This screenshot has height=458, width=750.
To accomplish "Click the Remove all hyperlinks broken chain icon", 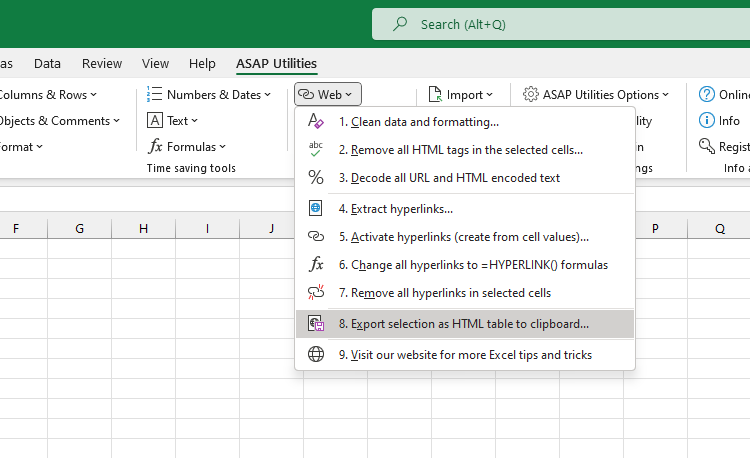I will tap(316, 292).
